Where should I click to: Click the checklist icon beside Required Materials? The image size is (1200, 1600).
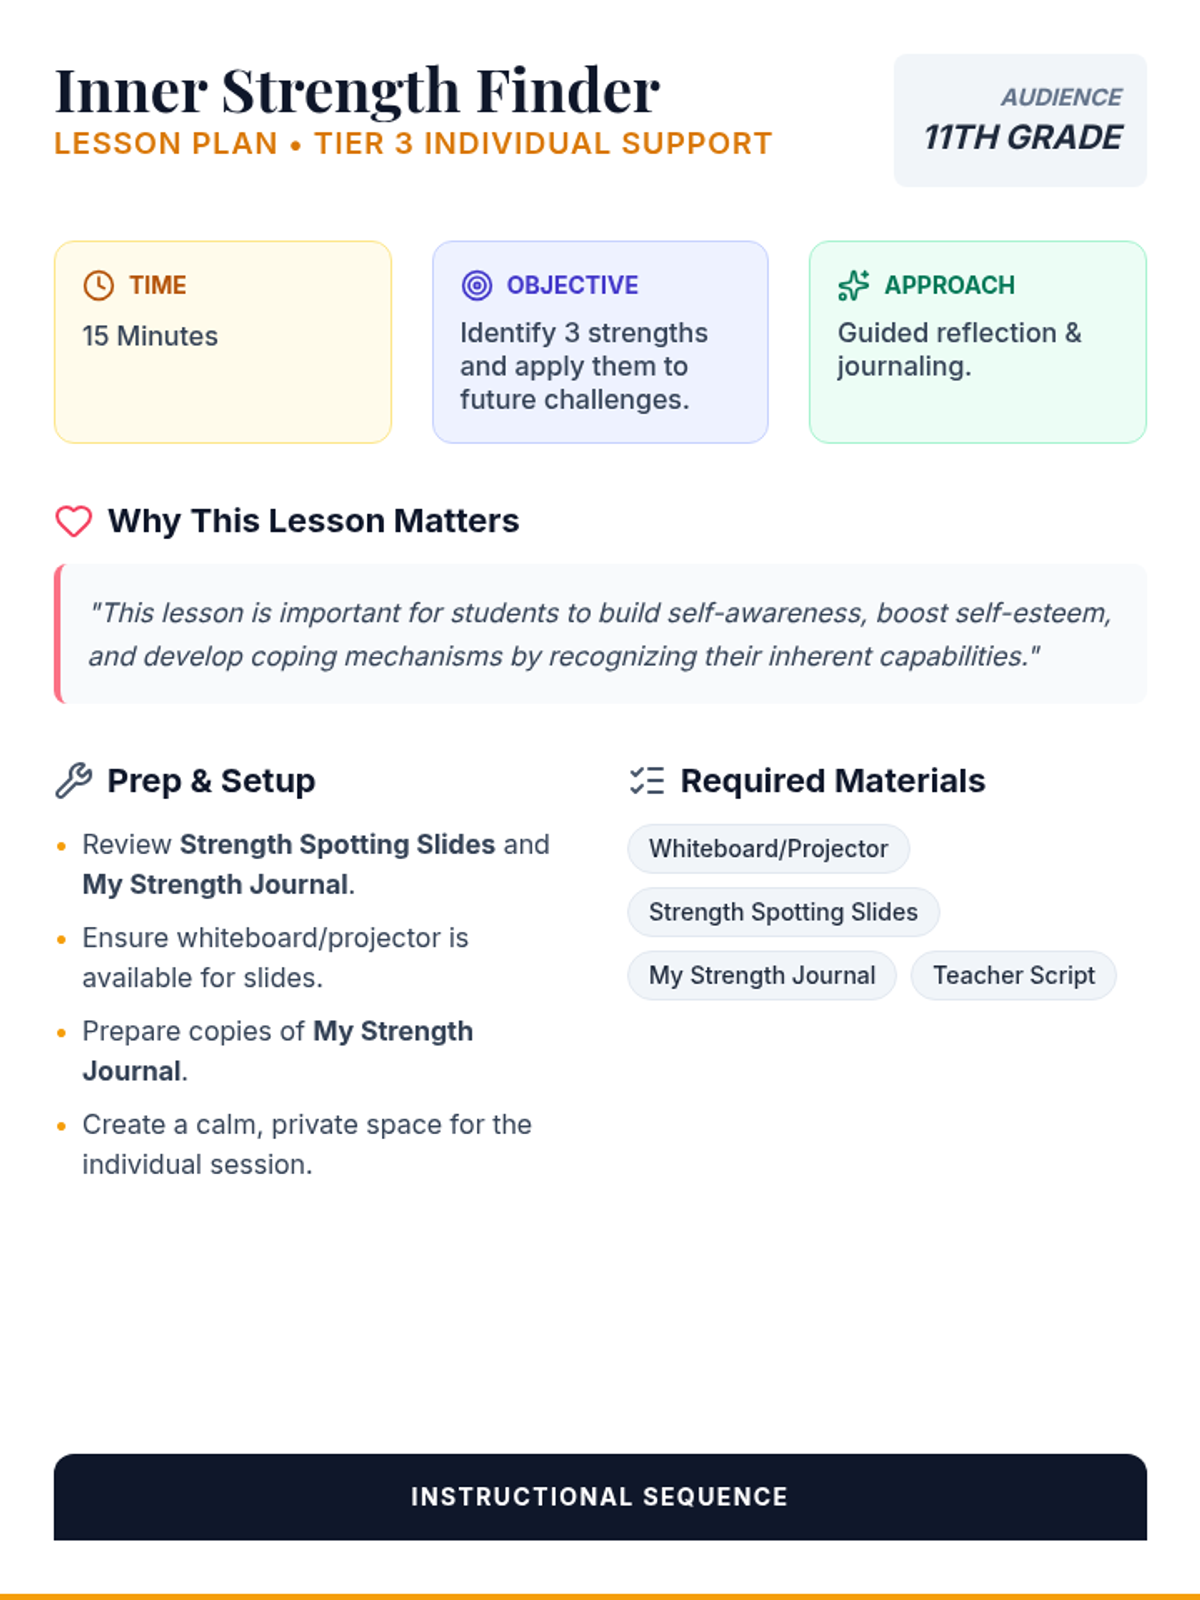647,781
